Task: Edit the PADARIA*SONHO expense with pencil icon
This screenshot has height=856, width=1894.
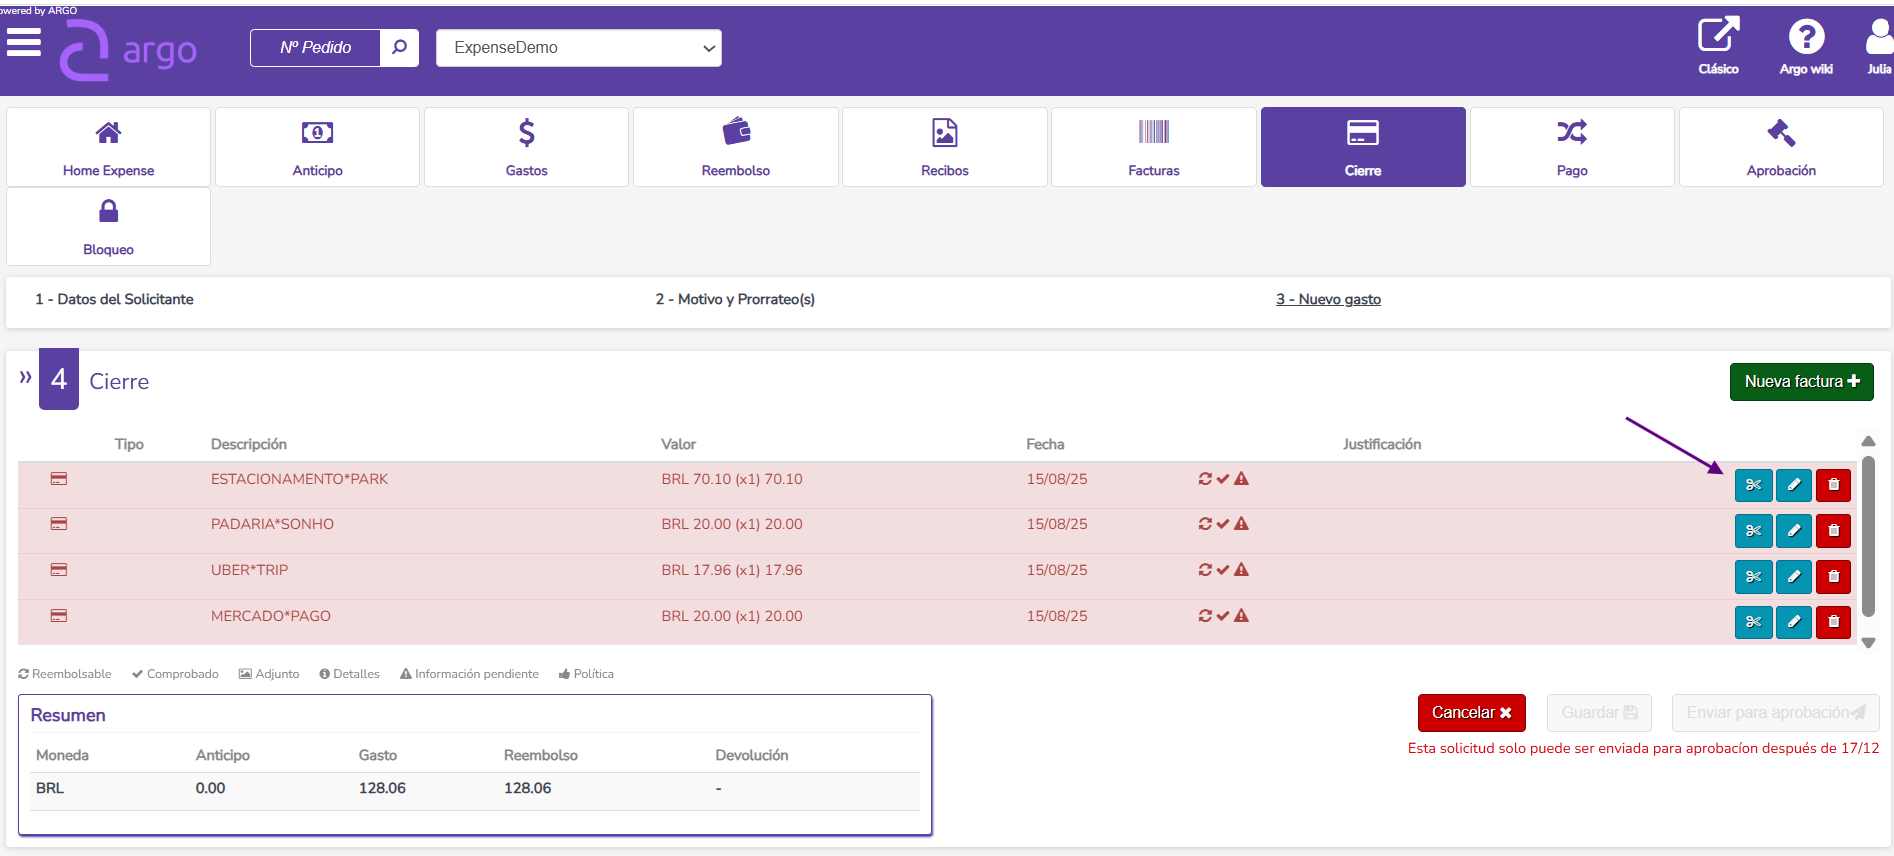Action: tap(1793, 531)
